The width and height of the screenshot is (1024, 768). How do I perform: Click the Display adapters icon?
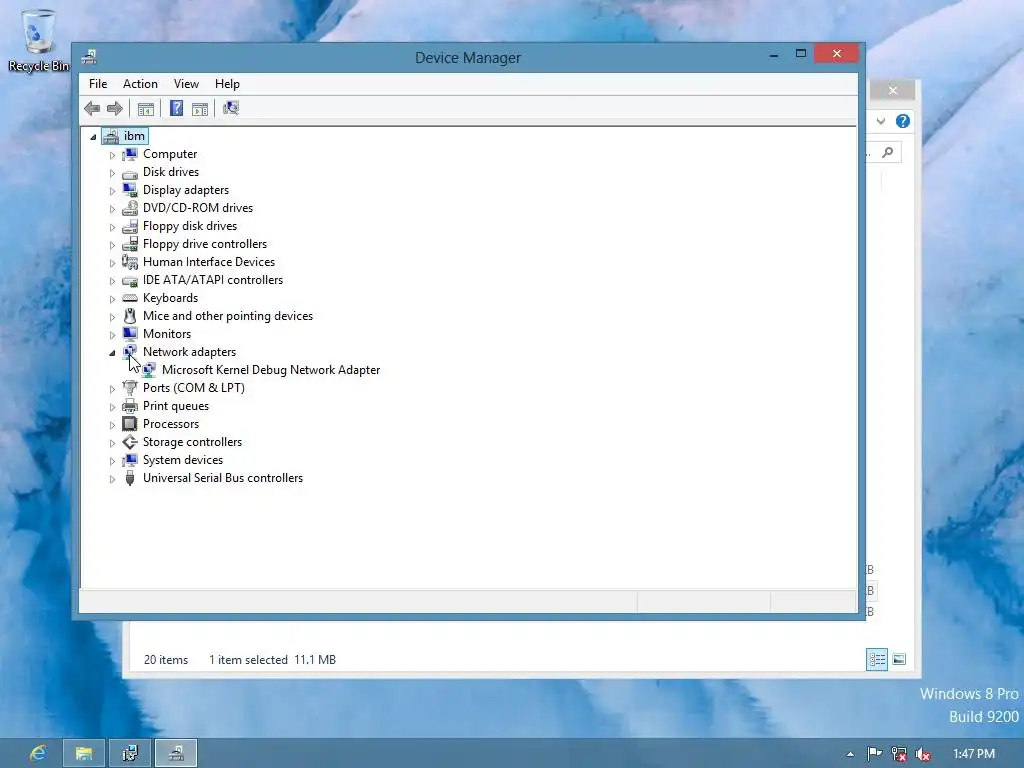(130, 190)
